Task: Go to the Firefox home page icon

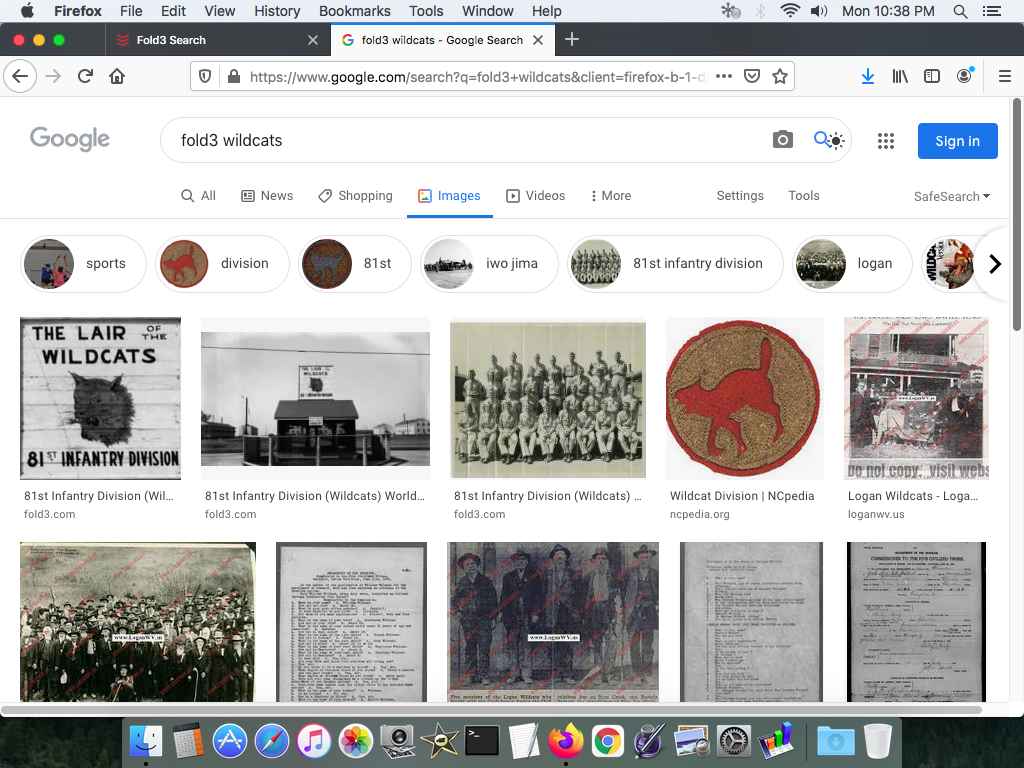Action: (x=117, y=76)
